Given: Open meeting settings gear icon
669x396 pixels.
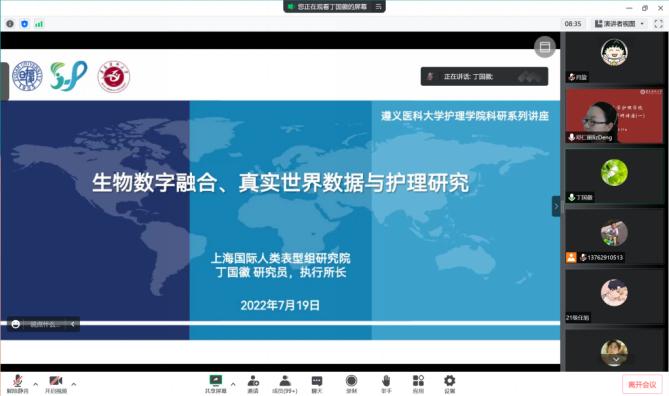Looking at the screenshot, I should 450,384.
